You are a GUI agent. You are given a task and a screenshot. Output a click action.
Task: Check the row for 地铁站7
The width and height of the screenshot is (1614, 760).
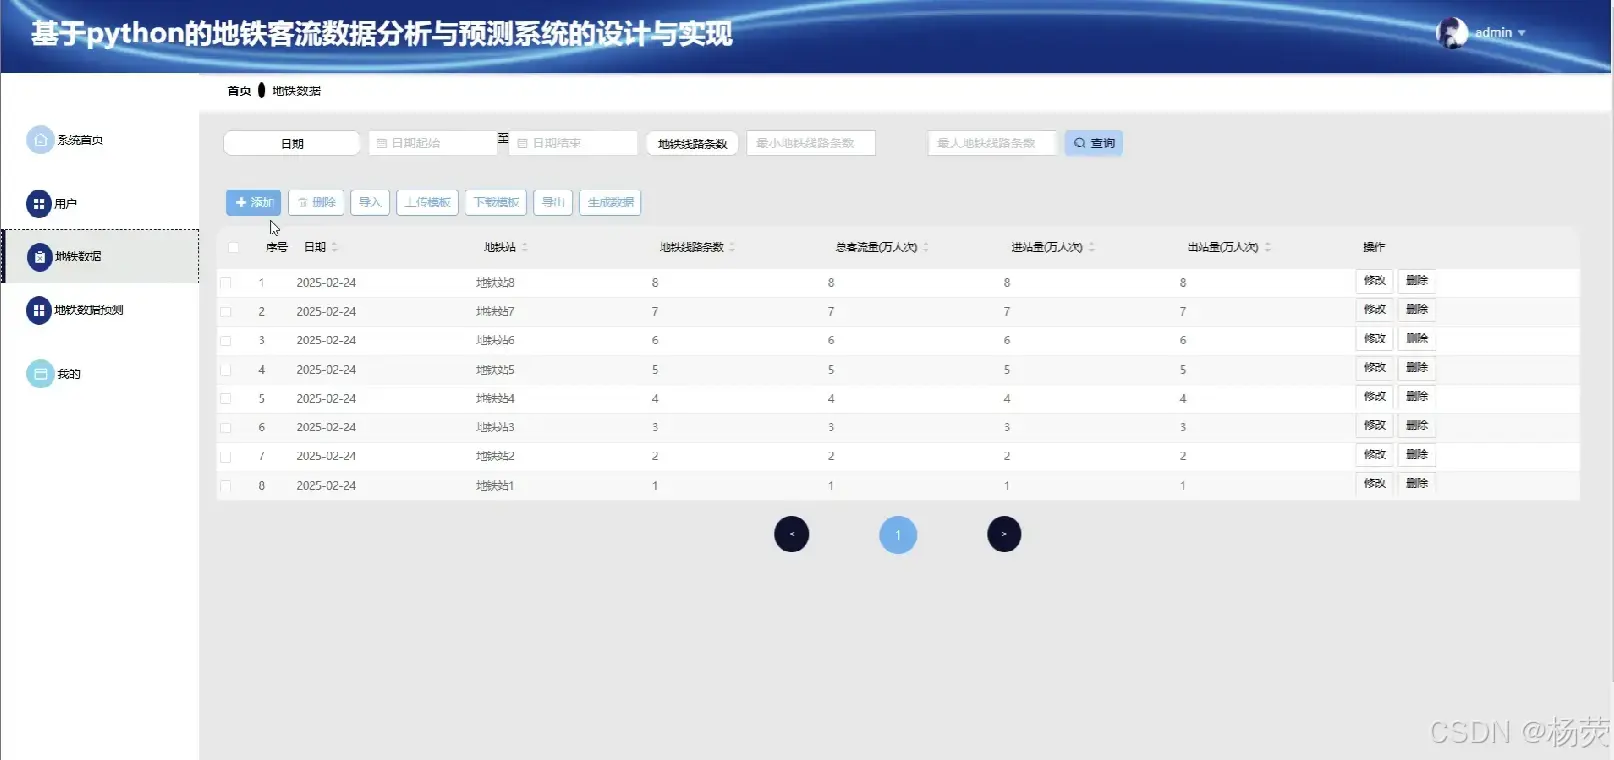pos(225,312)
